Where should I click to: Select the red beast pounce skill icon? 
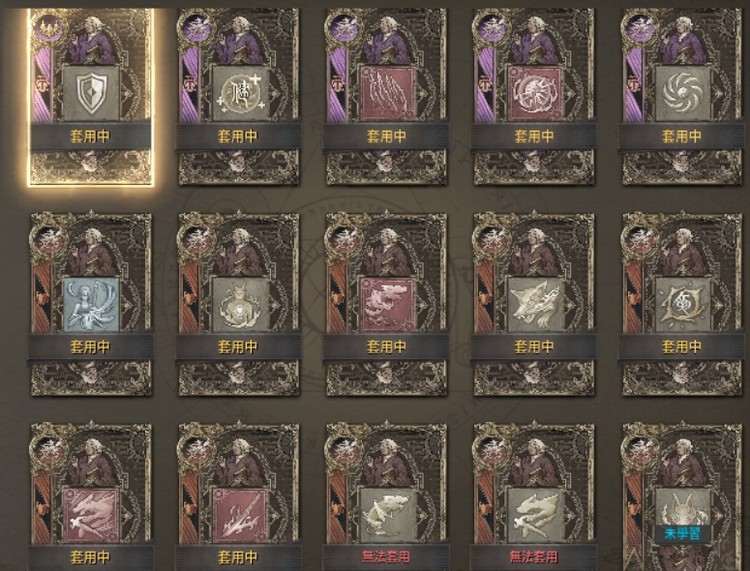(91, 516)
